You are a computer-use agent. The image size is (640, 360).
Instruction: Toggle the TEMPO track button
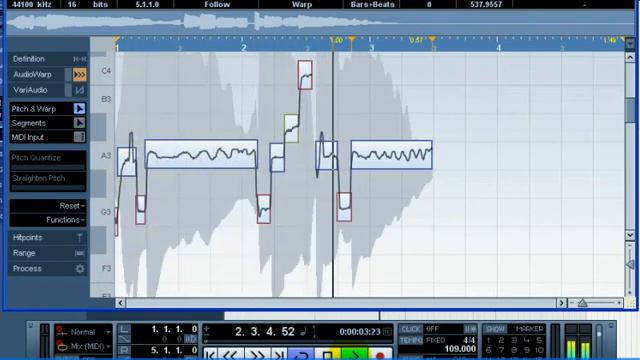point(410,340)
